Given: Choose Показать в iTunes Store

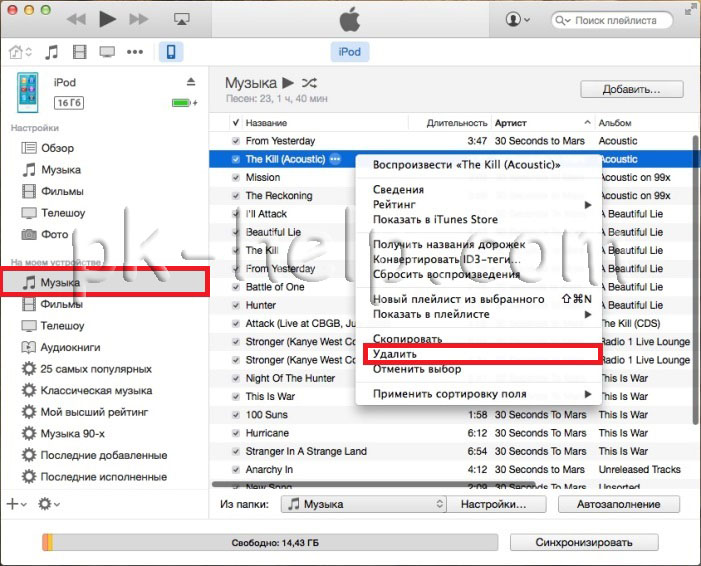Looking at the screenshot, I should [478, 220].
